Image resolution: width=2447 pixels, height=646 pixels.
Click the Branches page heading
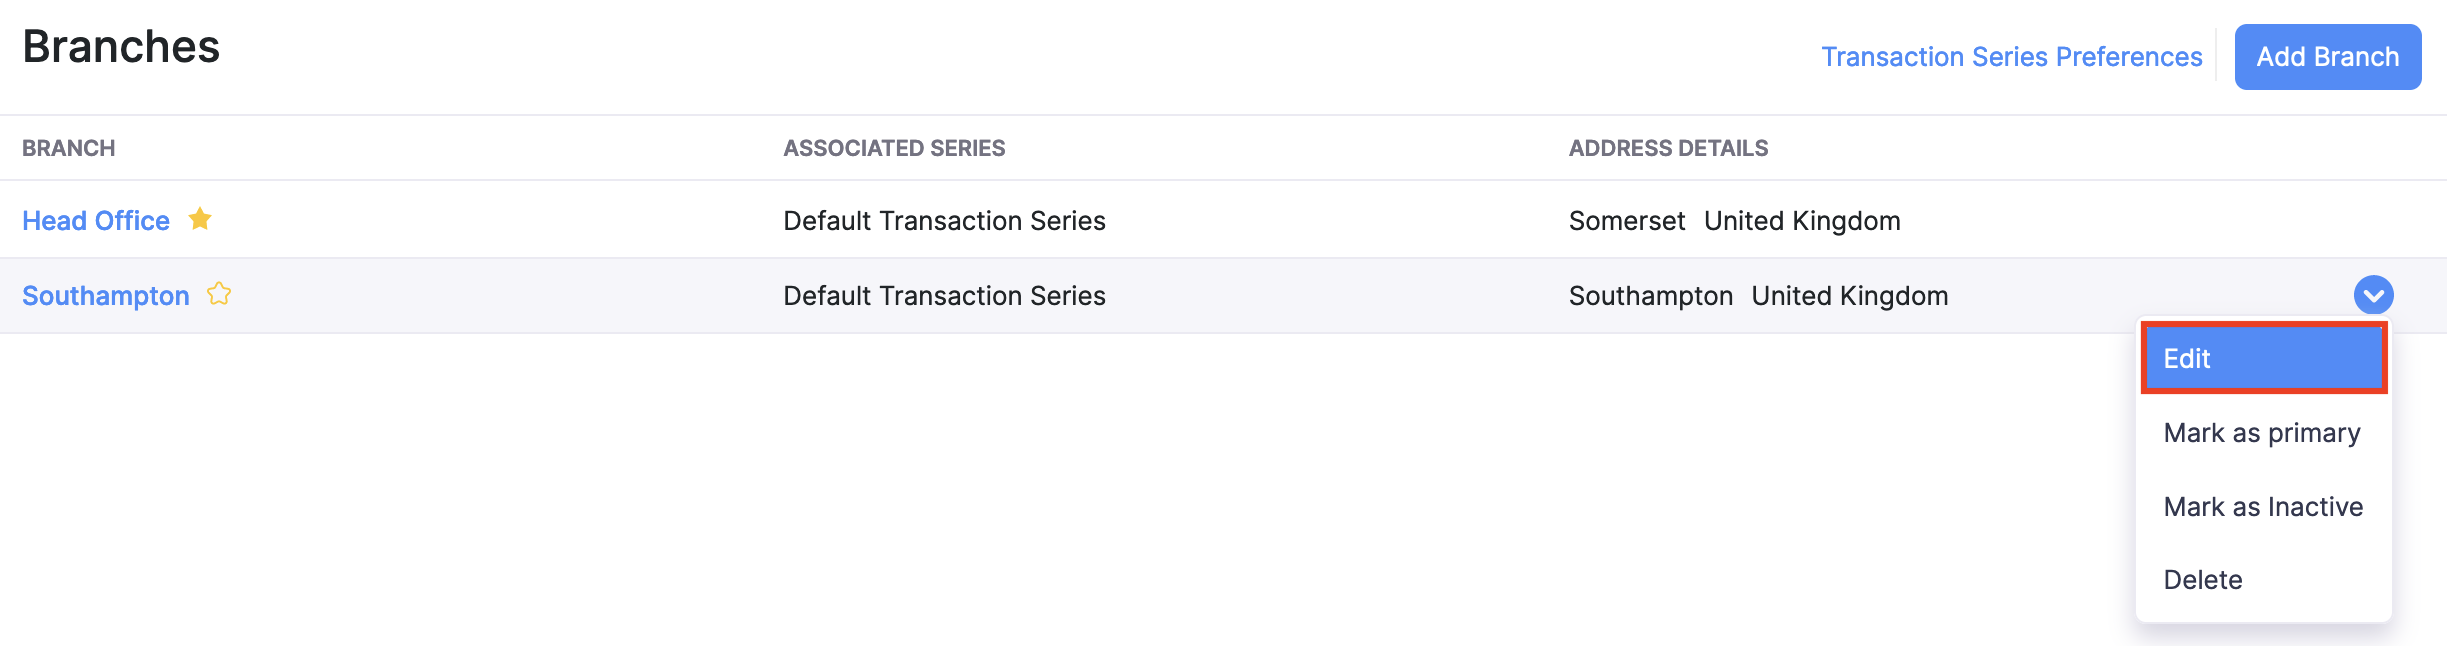121,47
